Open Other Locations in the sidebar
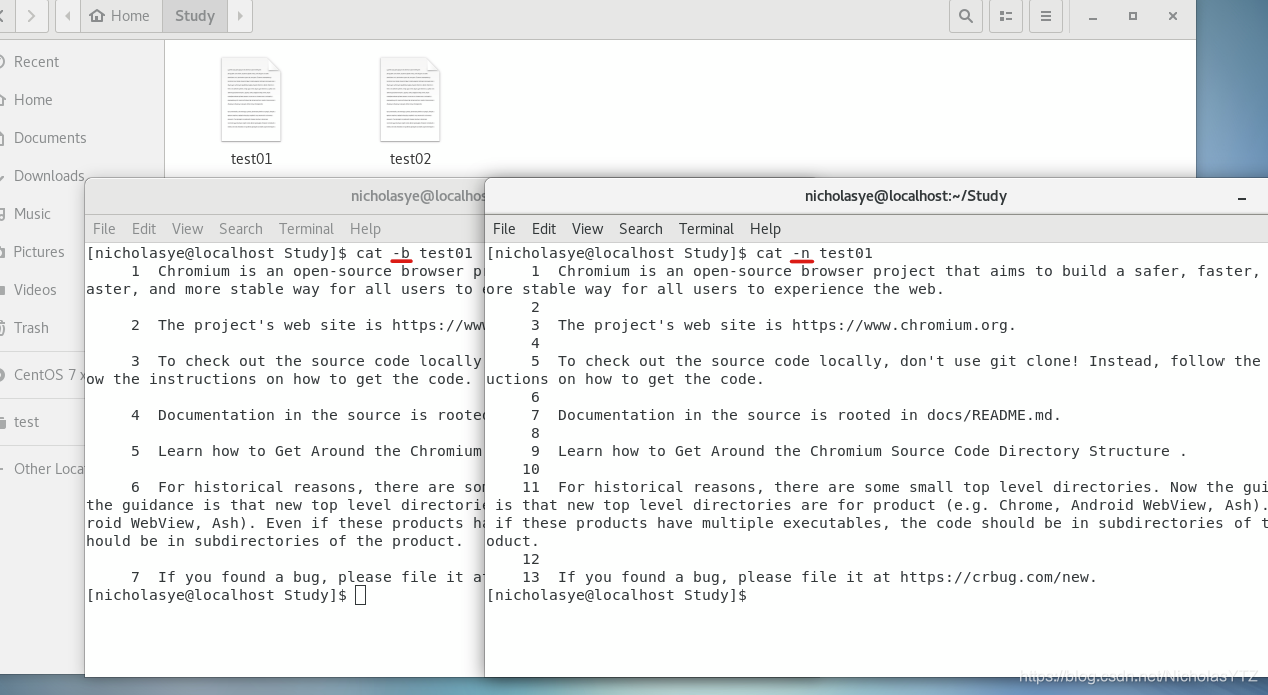This screenshot has width=1268, height=695. click(x=42, y=469)
